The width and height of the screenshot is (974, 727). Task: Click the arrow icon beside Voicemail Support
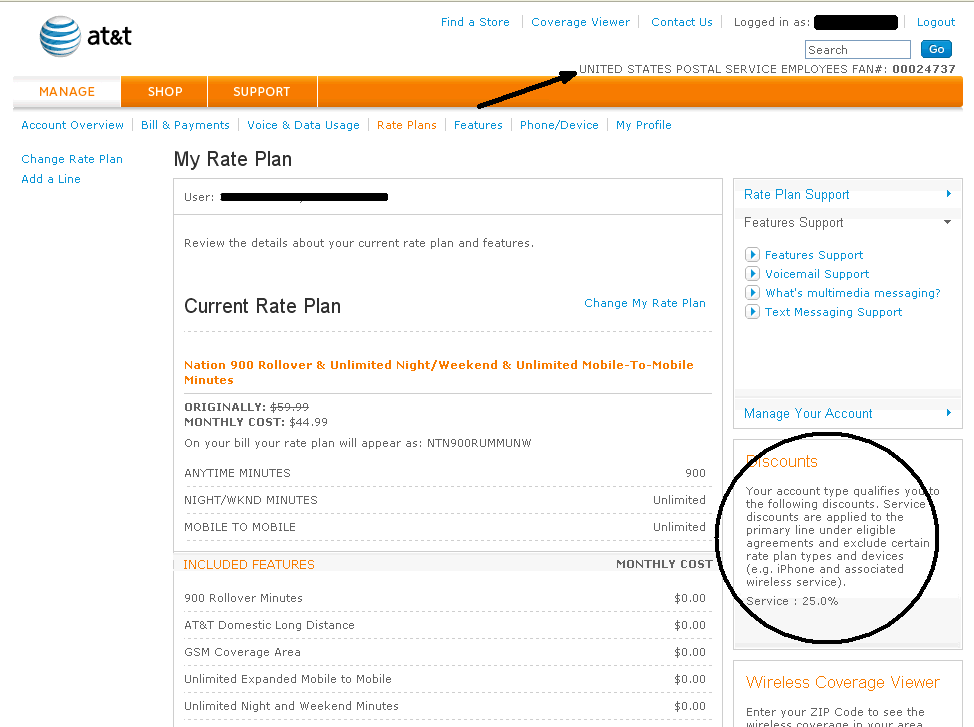point(752,274)
